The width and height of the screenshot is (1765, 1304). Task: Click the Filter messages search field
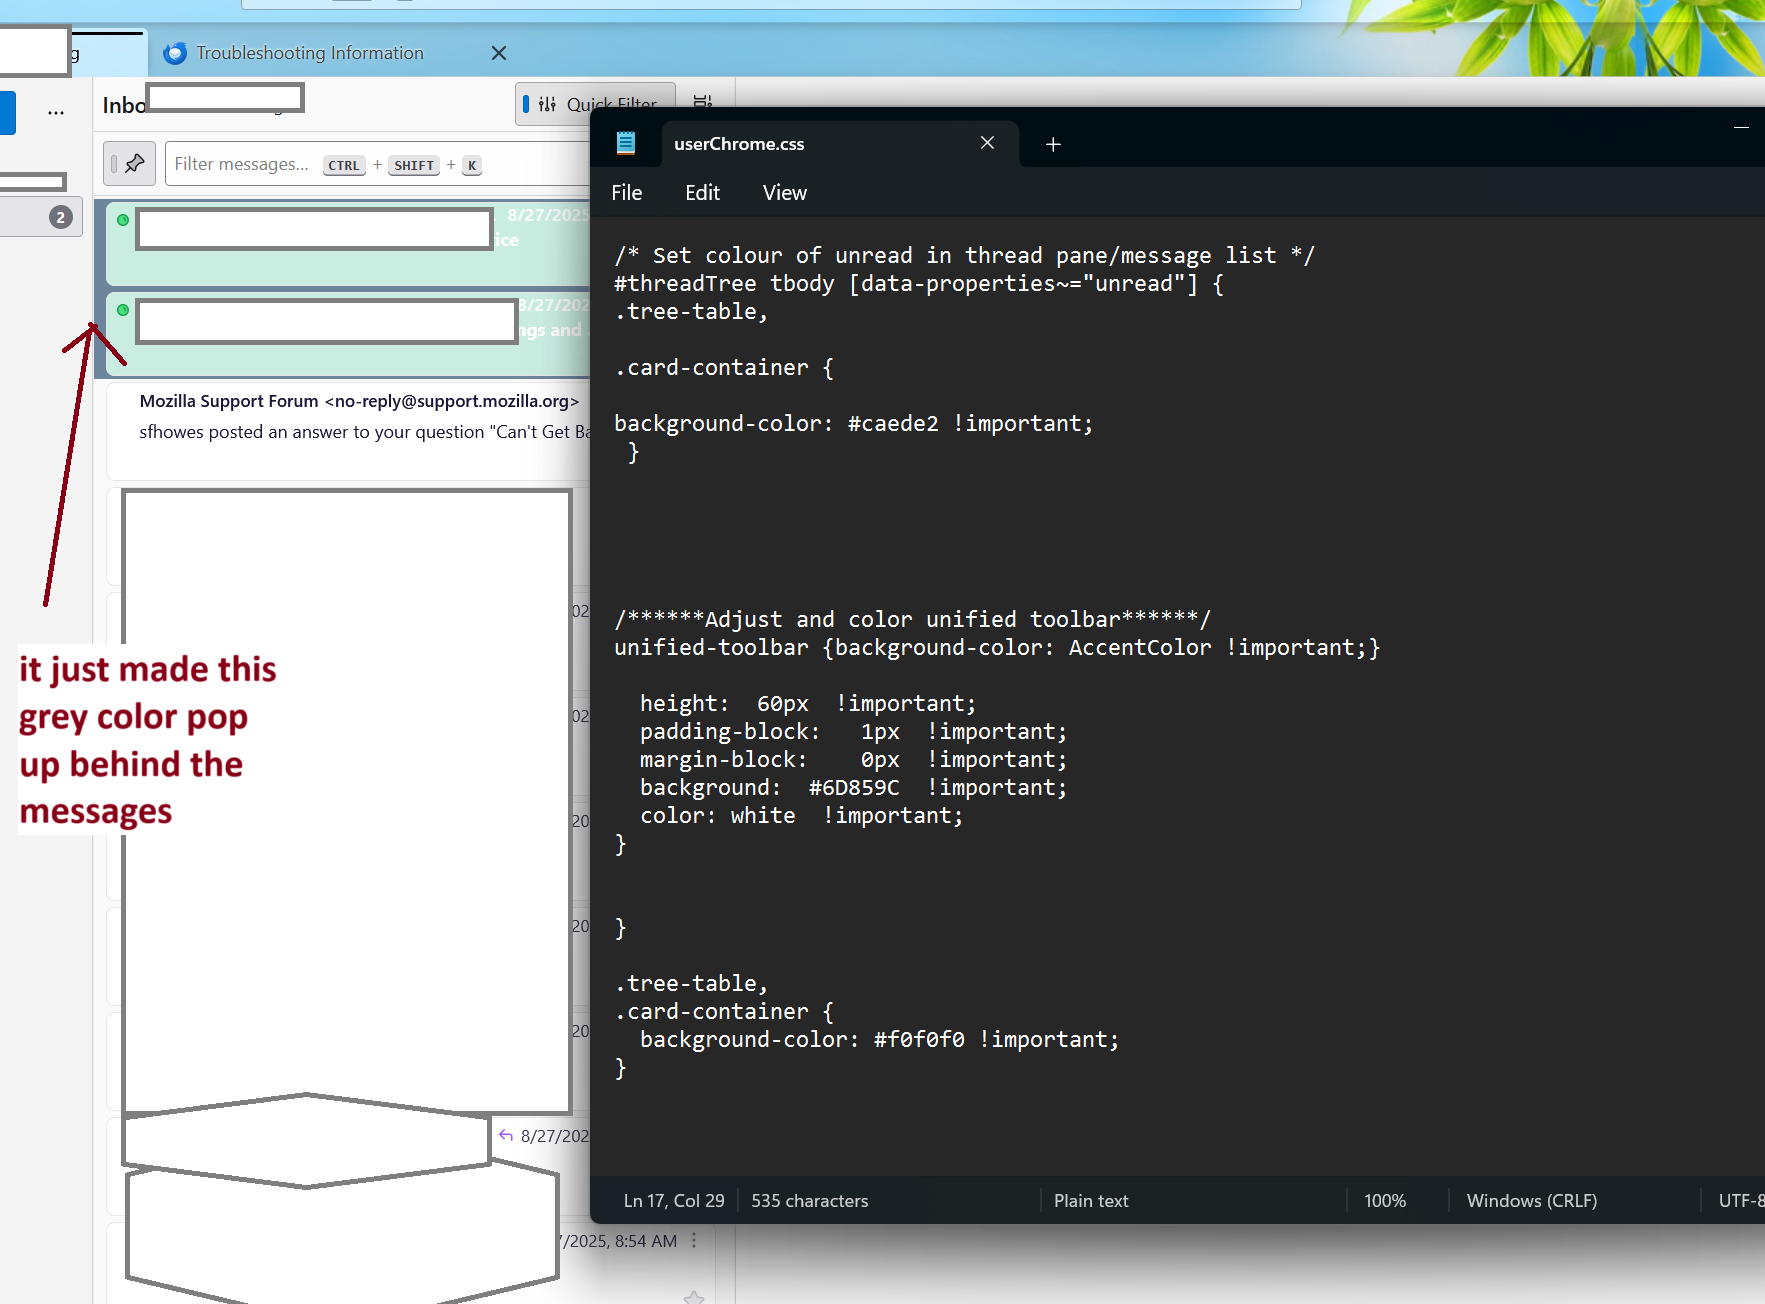242,164
